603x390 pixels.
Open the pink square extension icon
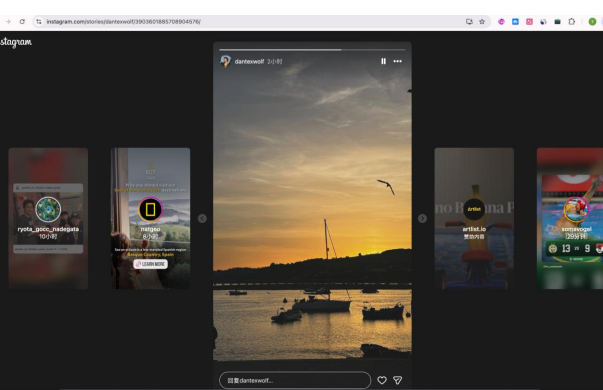(530, 22)
